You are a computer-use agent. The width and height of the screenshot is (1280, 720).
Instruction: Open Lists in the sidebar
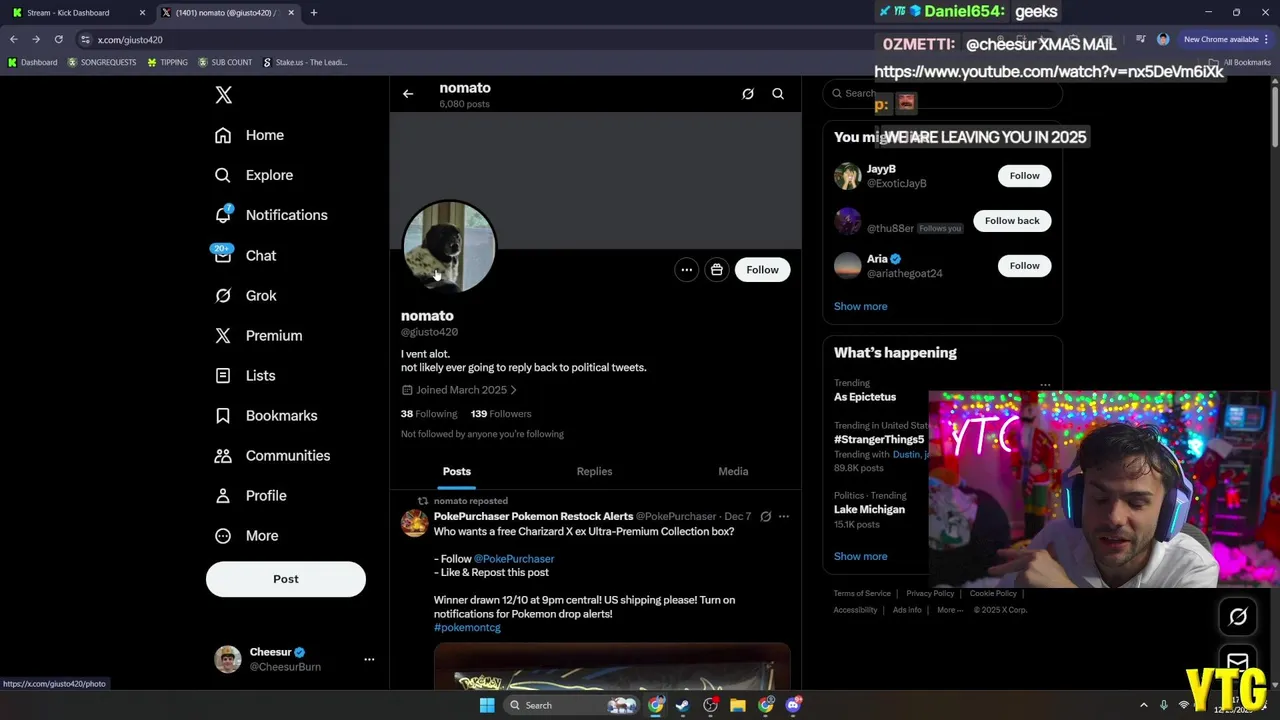(x=246, y=375)
